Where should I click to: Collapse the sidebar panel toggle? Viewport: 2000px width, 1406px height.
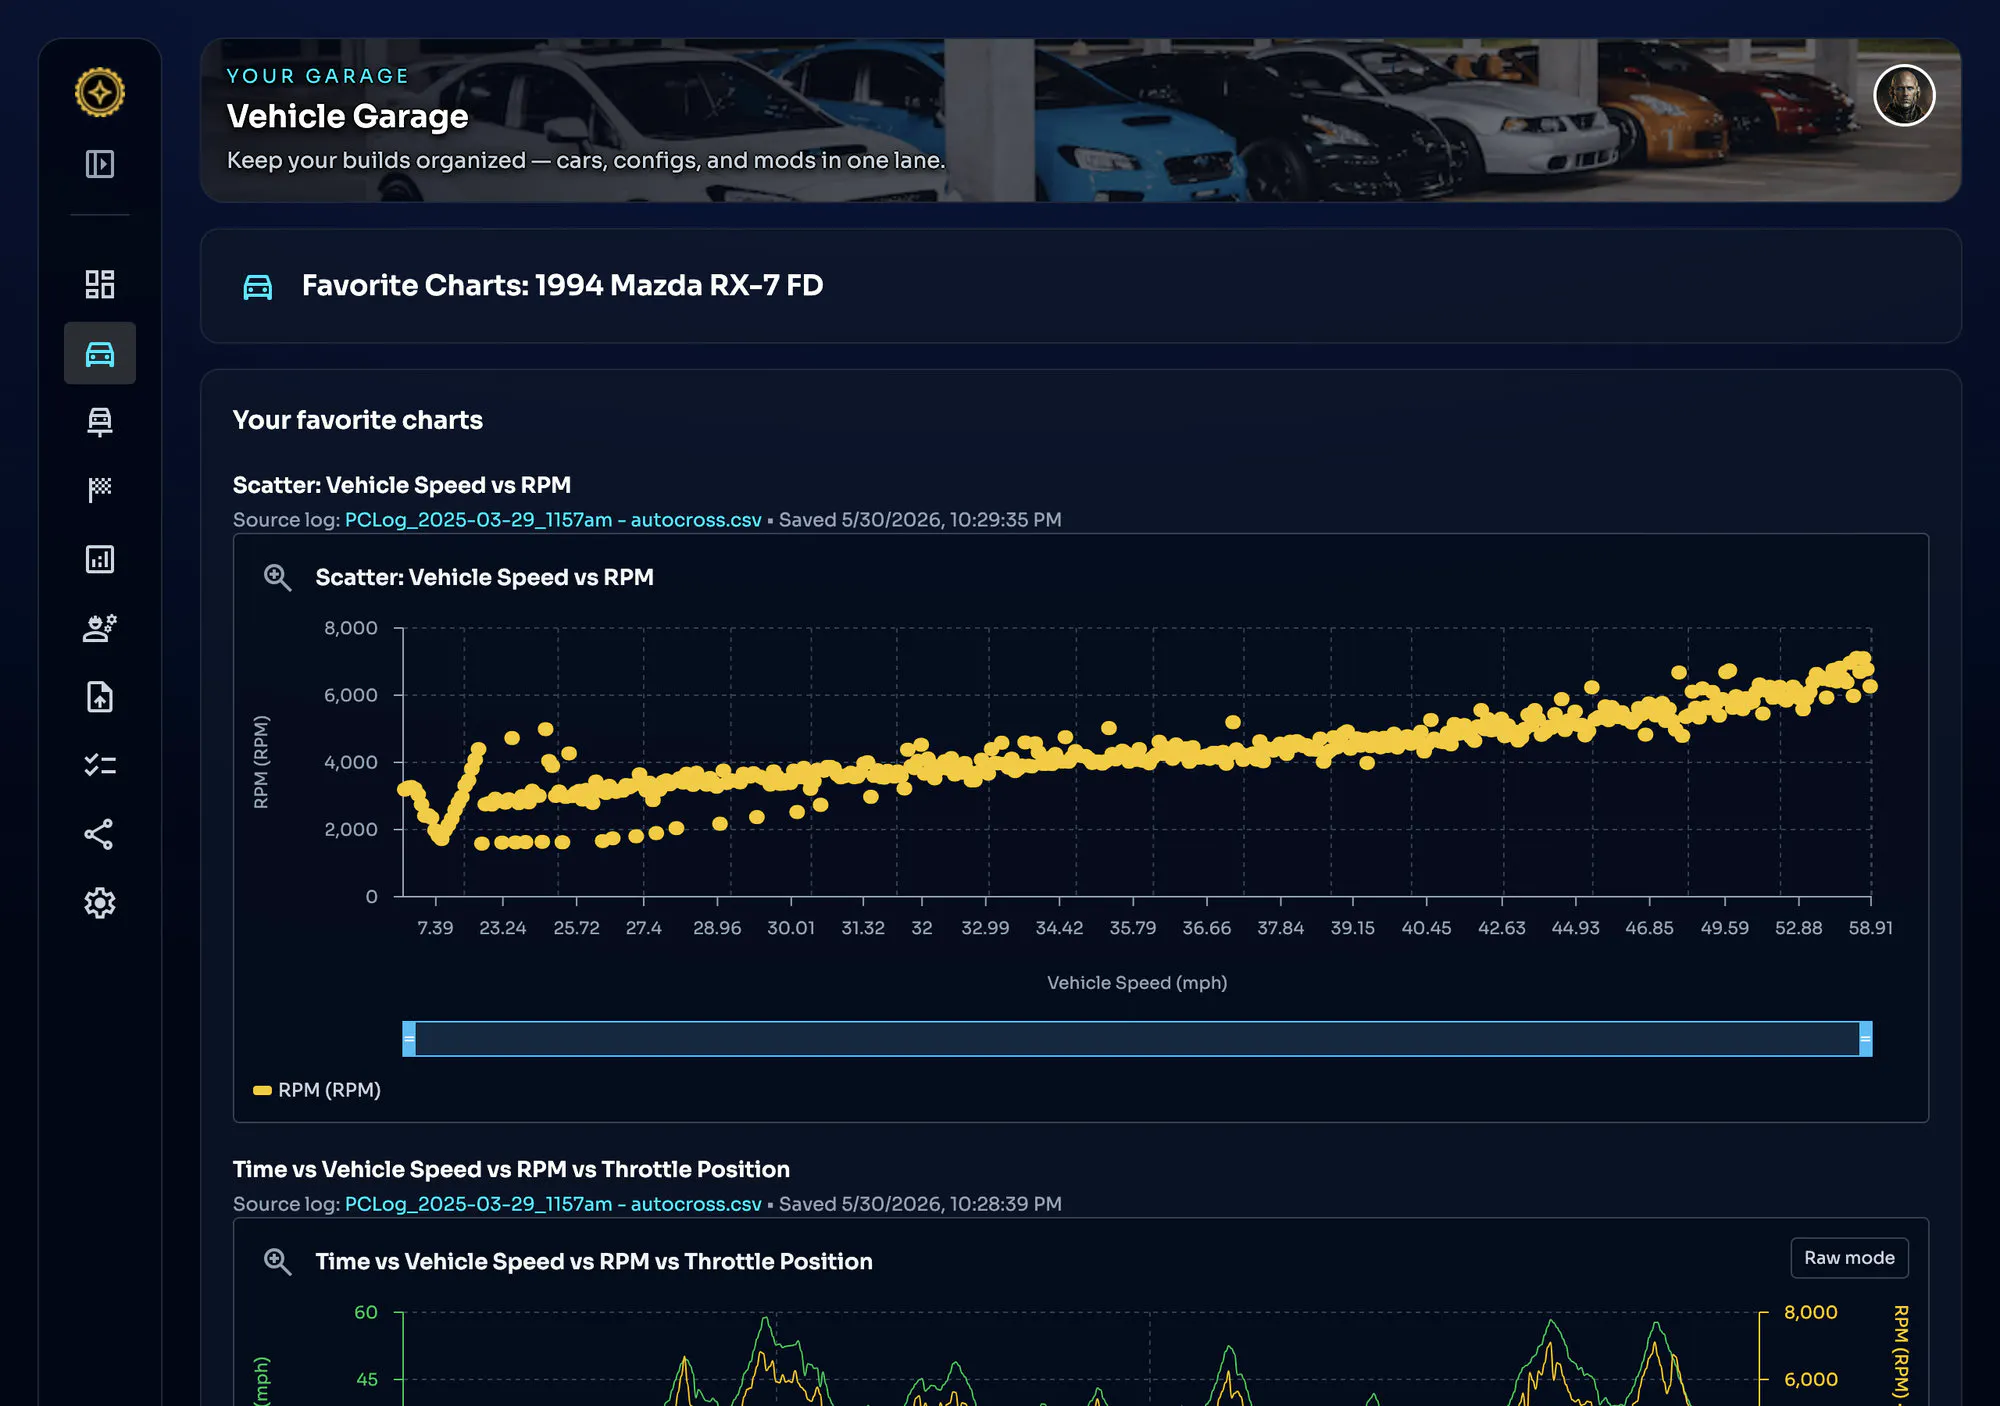pos(100,163)
